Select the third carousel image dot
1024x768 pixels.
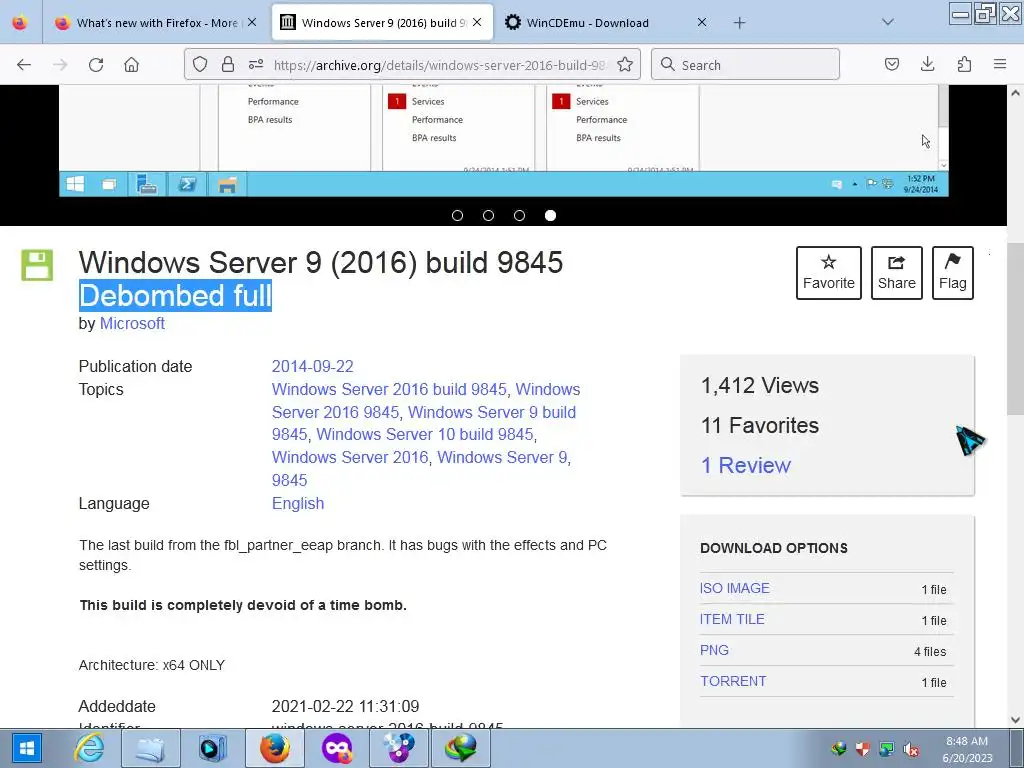point(519,216)
